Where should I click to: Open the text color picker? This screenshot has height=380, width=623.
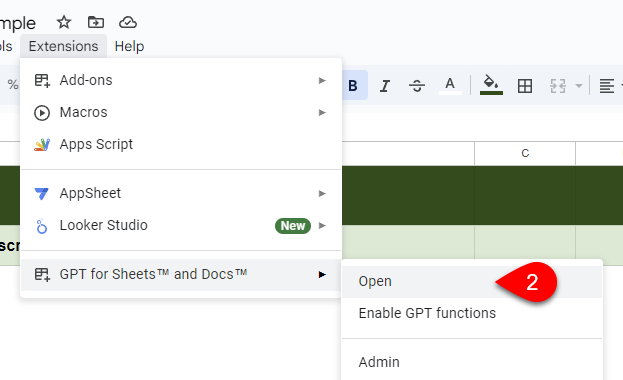(x=450, y=85)
